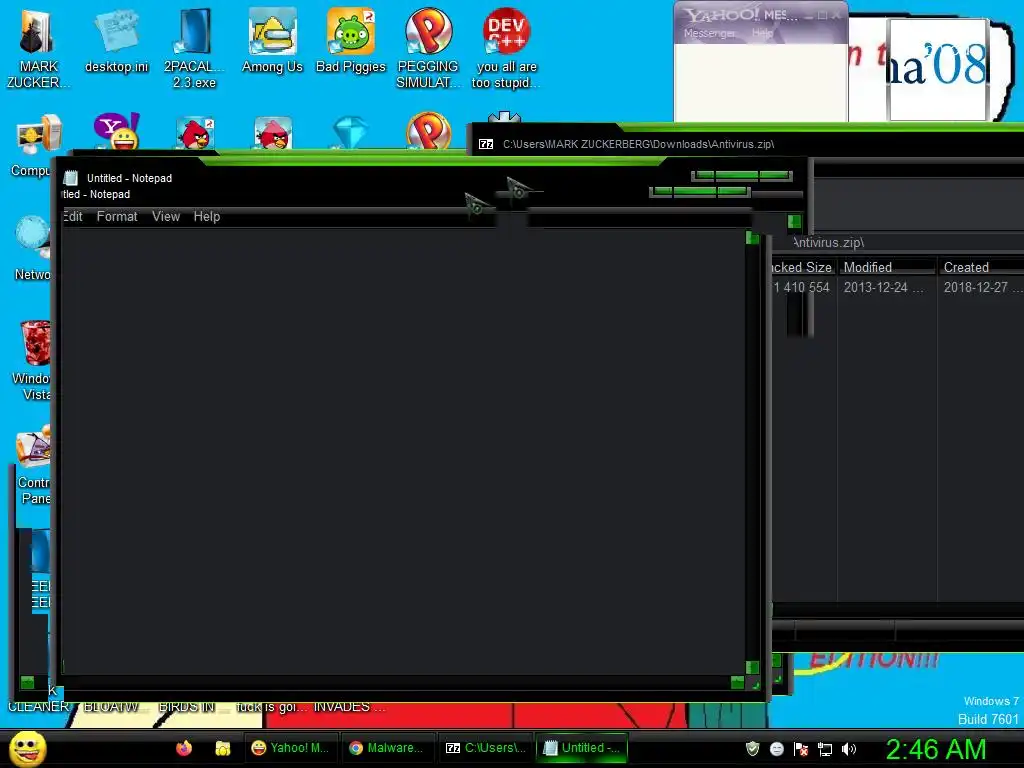Viewport: 1024px width, 768px height.
Task: Click the 7z icon in the Antivirus.zip title bar
Action: click(x=486, y=144)
